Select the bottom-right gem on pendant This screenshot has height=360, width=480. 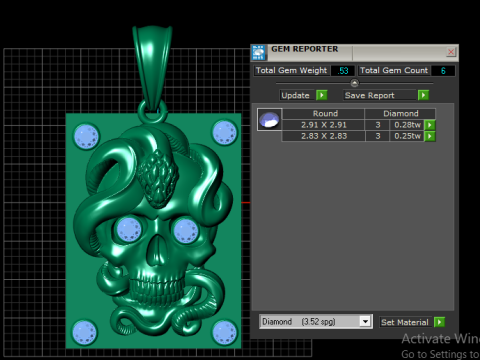tap(225, 332)
